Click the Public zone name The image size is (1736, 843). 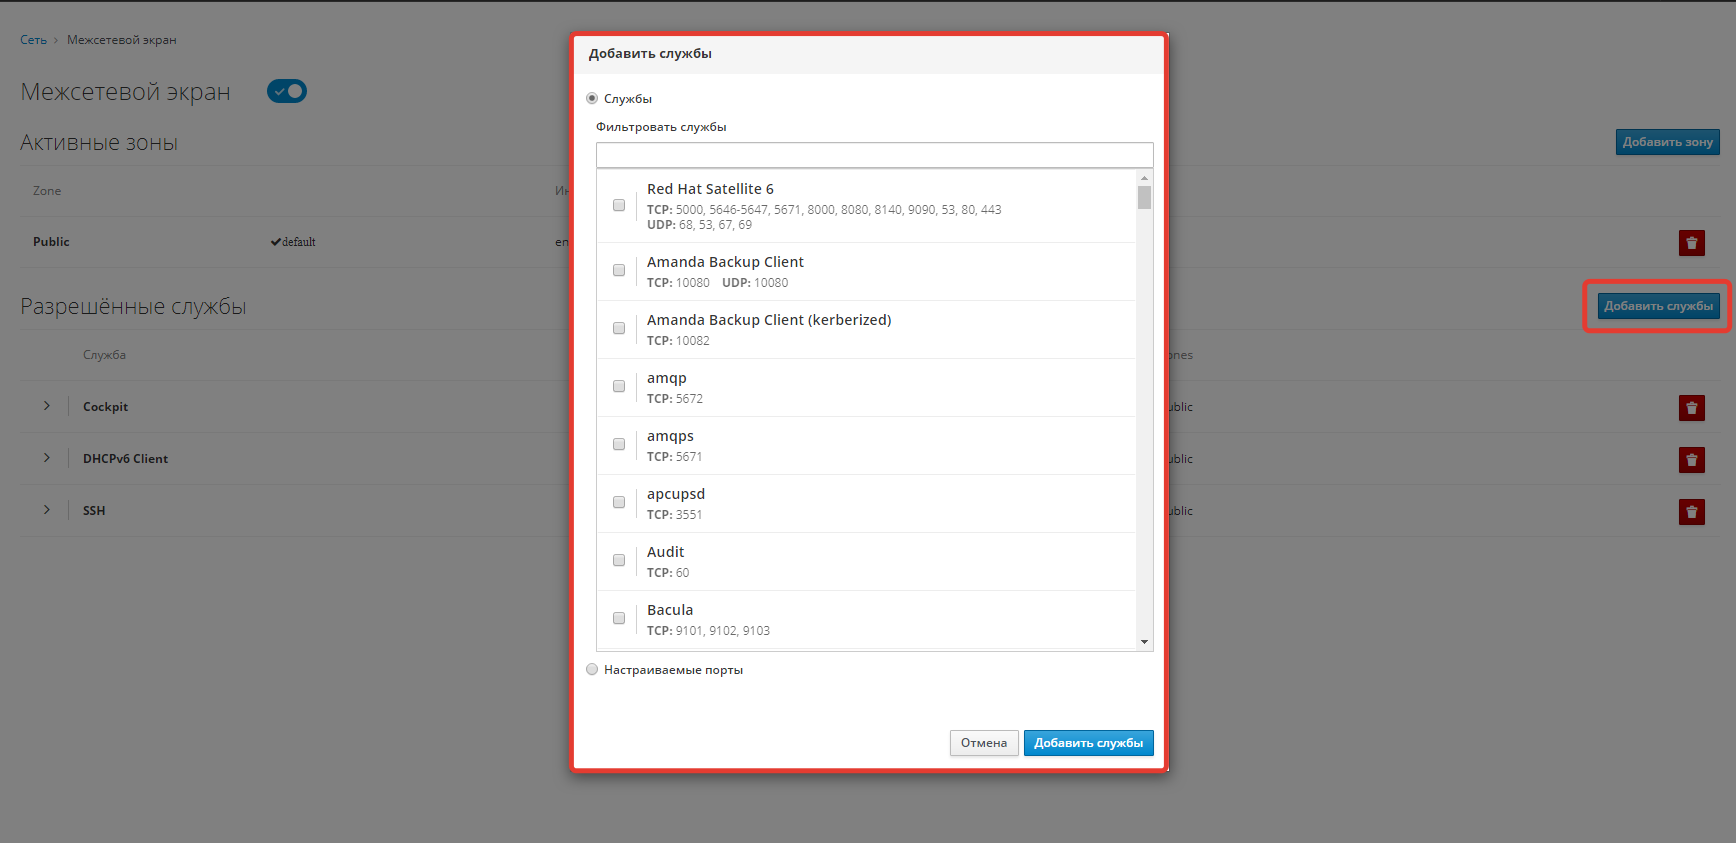click(x=51, y=242)
